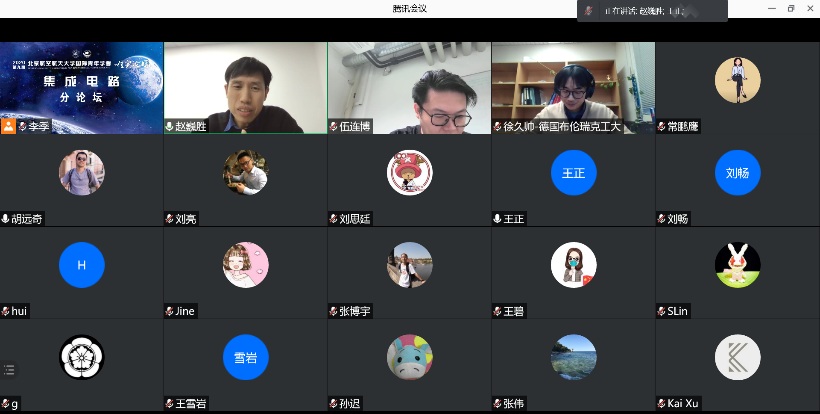Click 伍连博's camera video tile
Screen dimensions: 820x414
[x=409, y=85]
